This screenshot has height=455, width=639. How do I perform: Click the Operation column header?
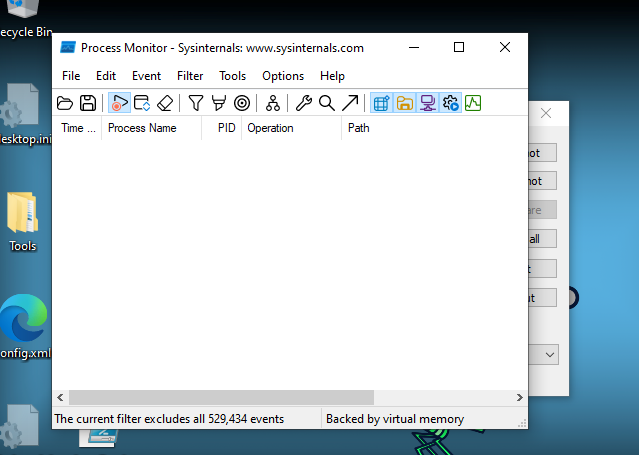click(x=292, y=128)
